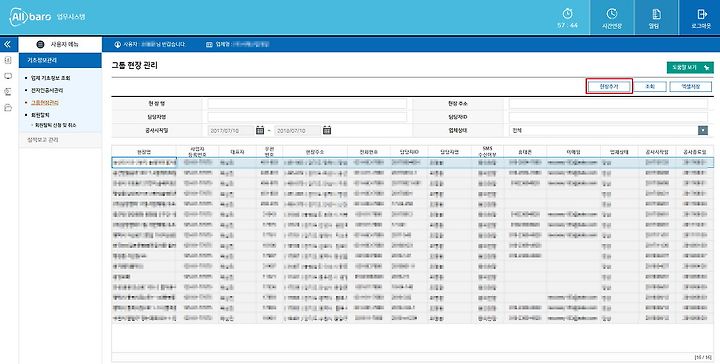Select the 업체상태 combo box showing 전체
This screenshot has width=720, height=364.
click(x=608, y=130)
